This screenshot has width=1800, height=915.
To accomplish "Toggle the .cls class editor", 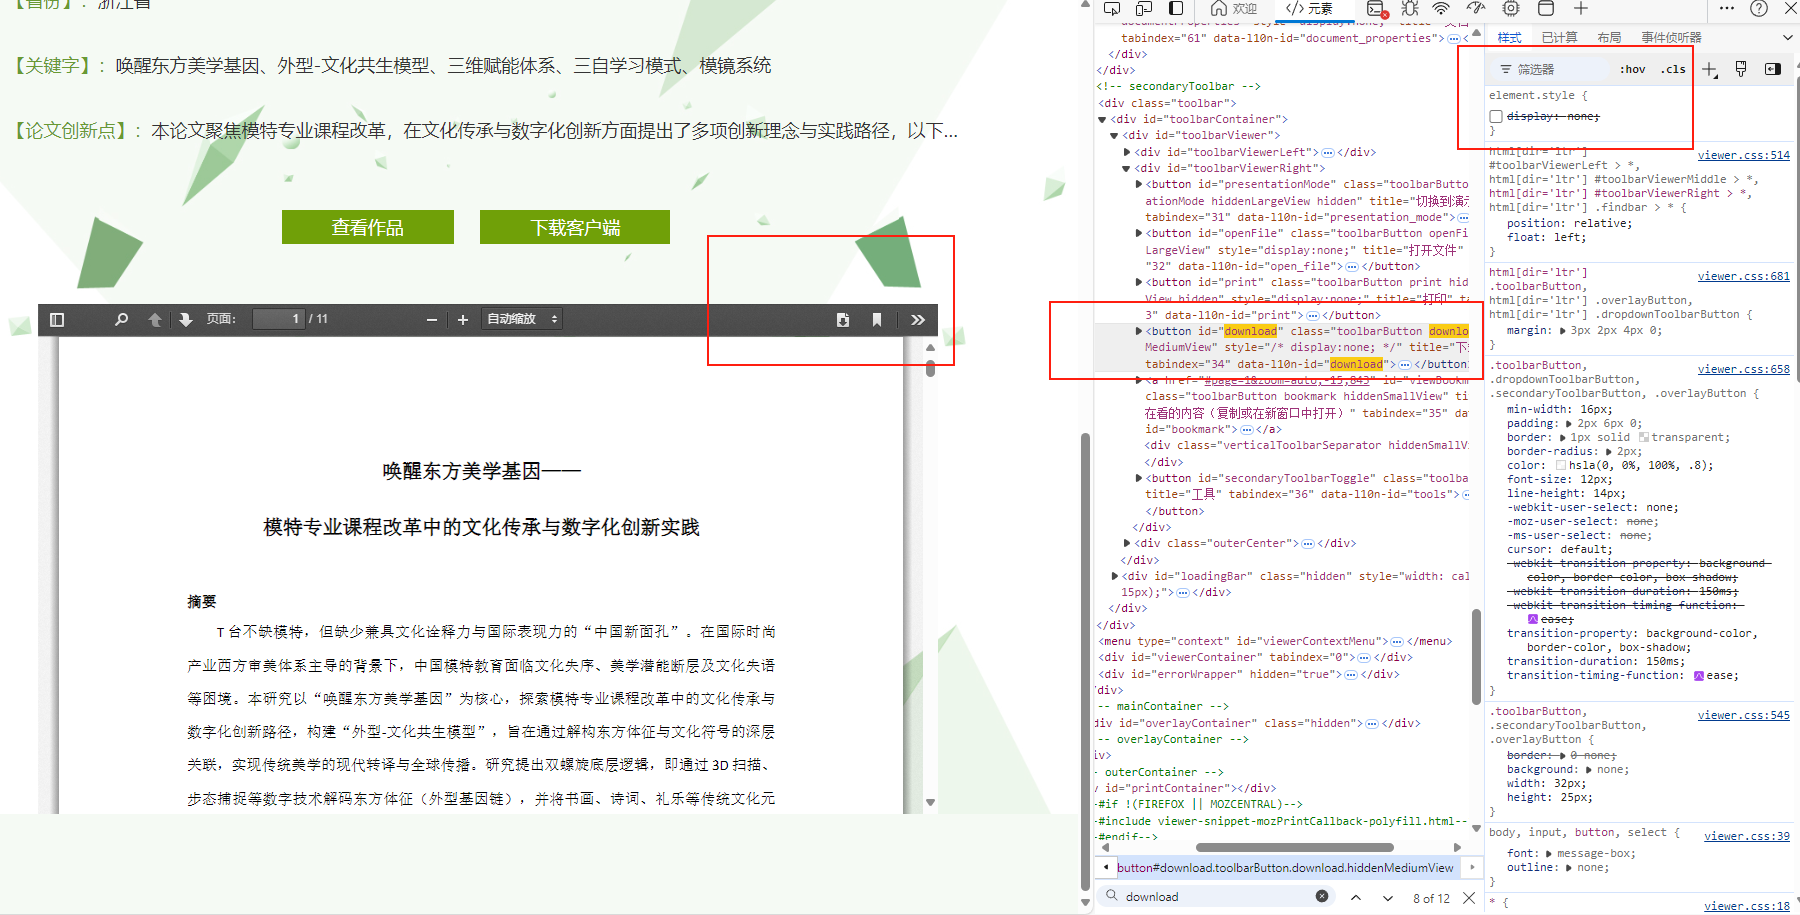I will [1673, 69].
